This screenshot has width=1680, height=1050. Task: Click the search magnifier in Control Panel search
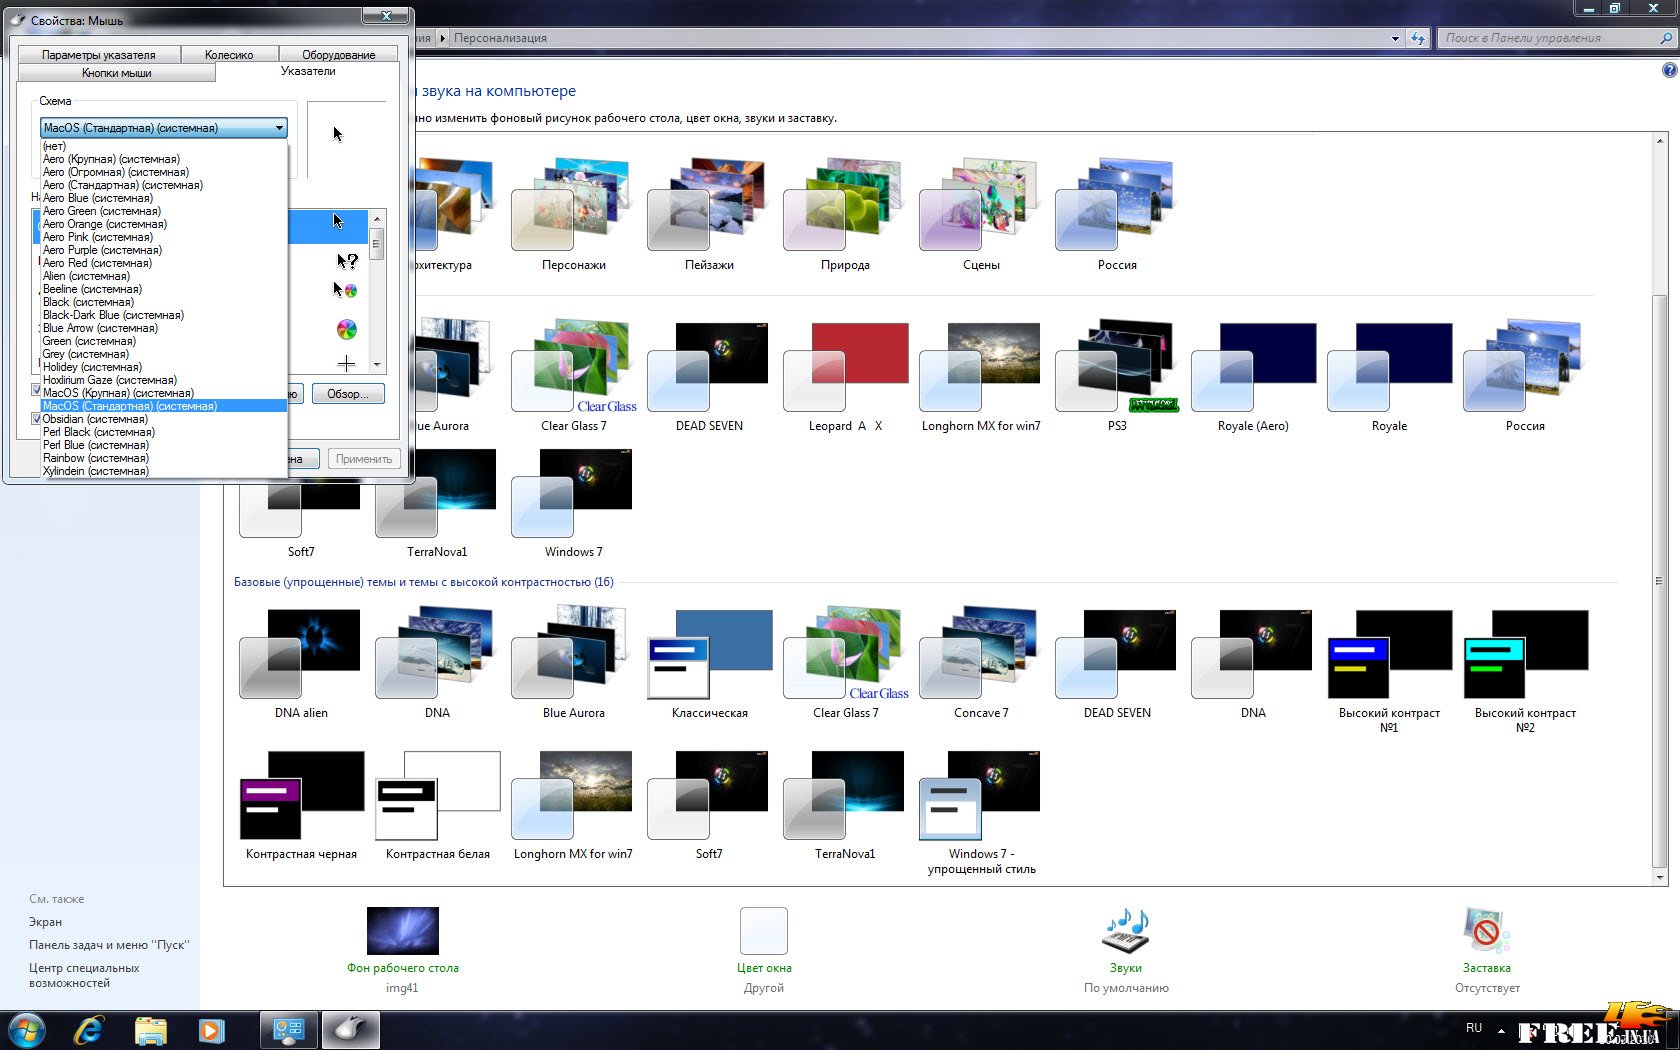point(1666,38)
